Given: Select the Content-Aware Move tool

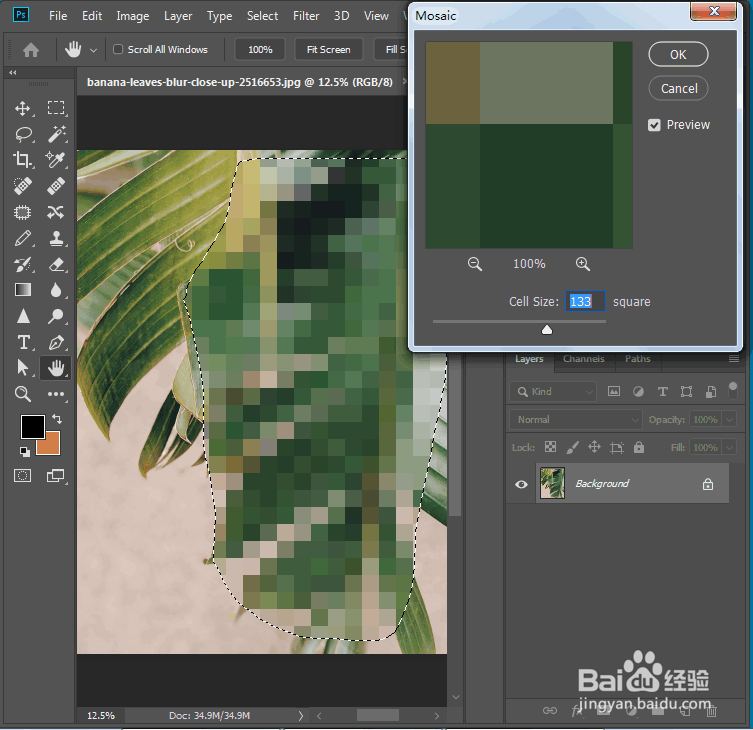Looking at the screenshot, I should pyautogui.click(x=56, y=212).
